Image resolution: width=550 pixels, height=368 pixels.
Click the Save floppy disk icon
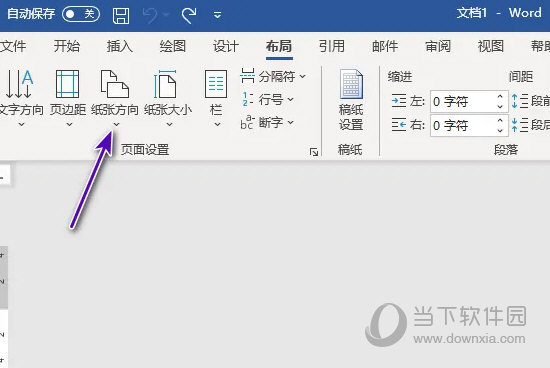pyautogui.click(x=121, y=15)
